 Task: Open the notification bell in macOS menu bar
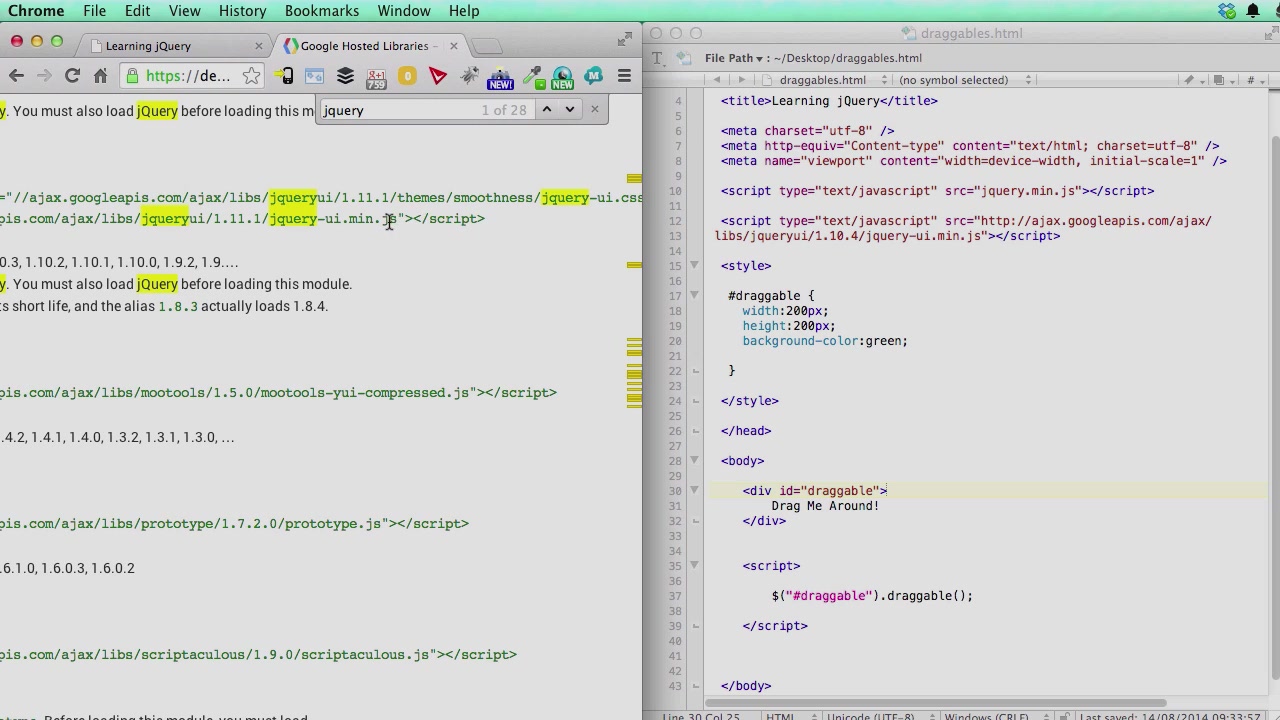(x=1252, y=11)
